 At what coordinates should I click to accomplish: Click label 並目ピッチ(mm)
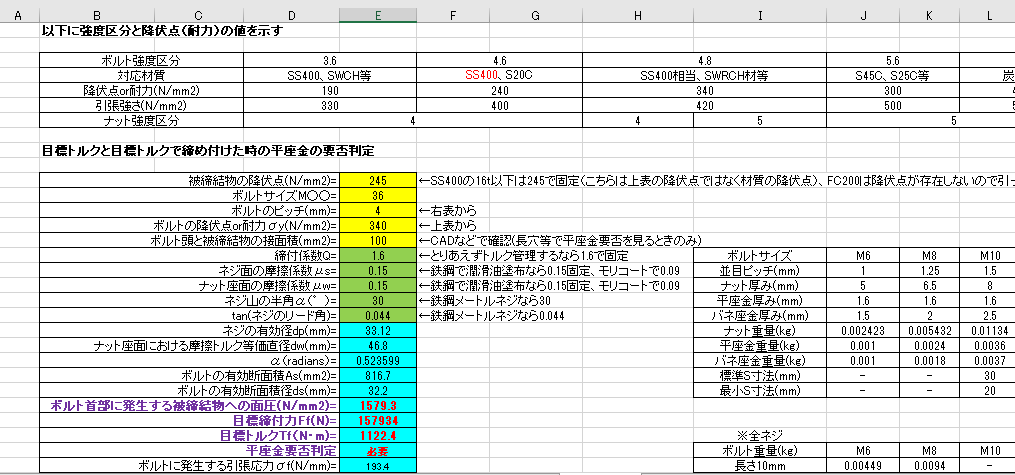tap(759, 271)
